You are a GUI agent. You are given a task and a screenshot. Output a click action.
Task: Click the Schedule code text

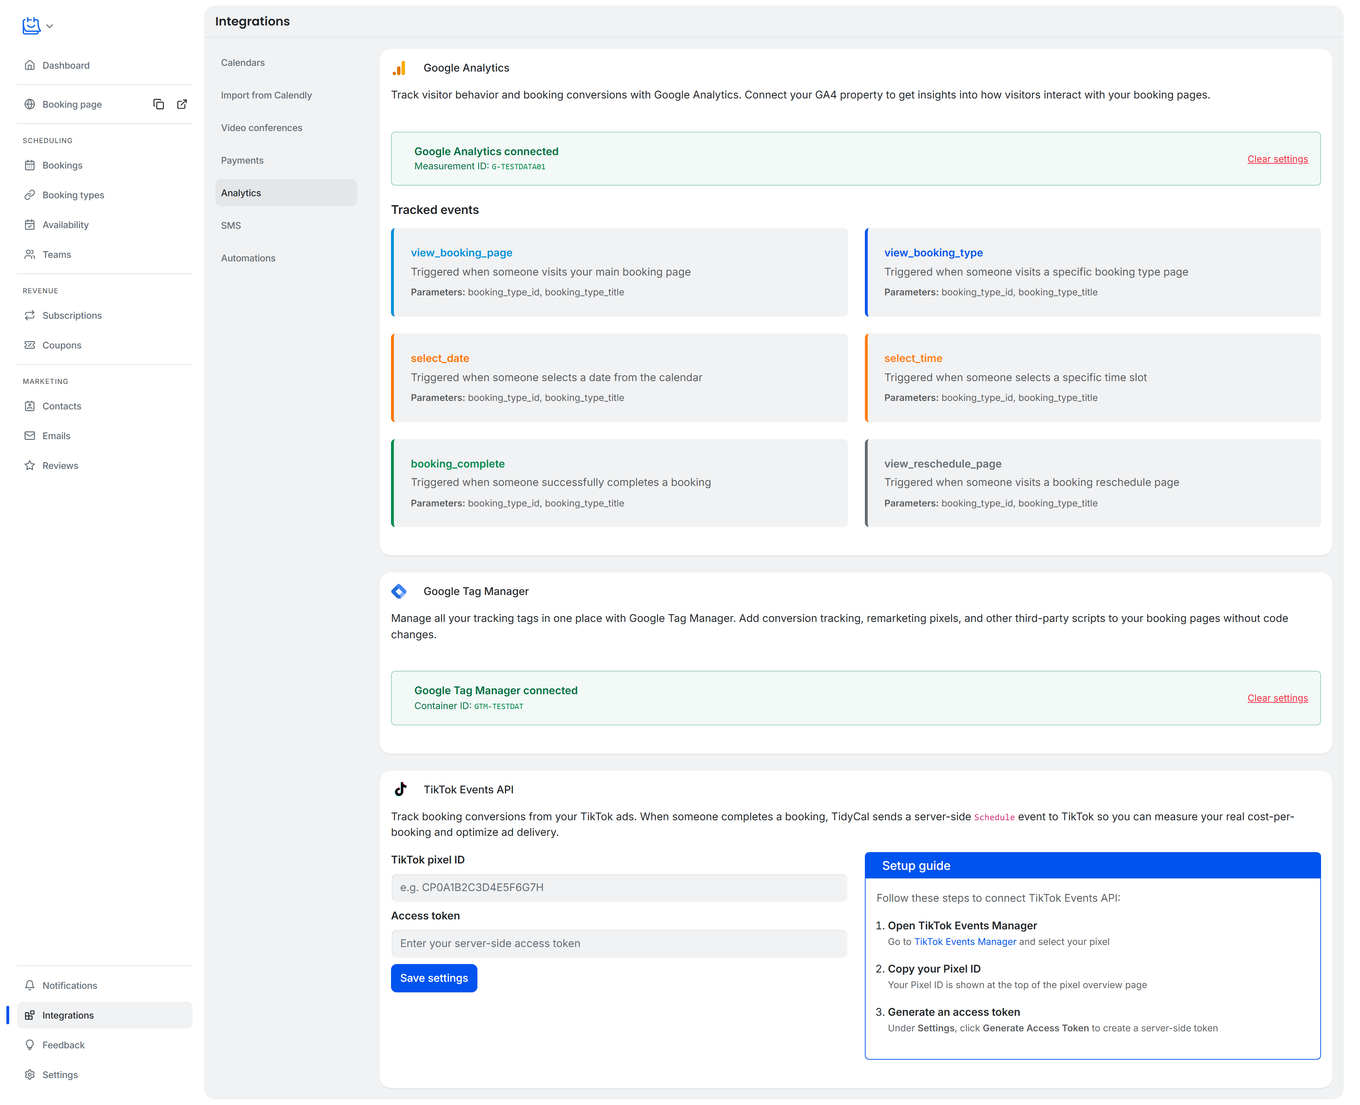pos(995,817)
